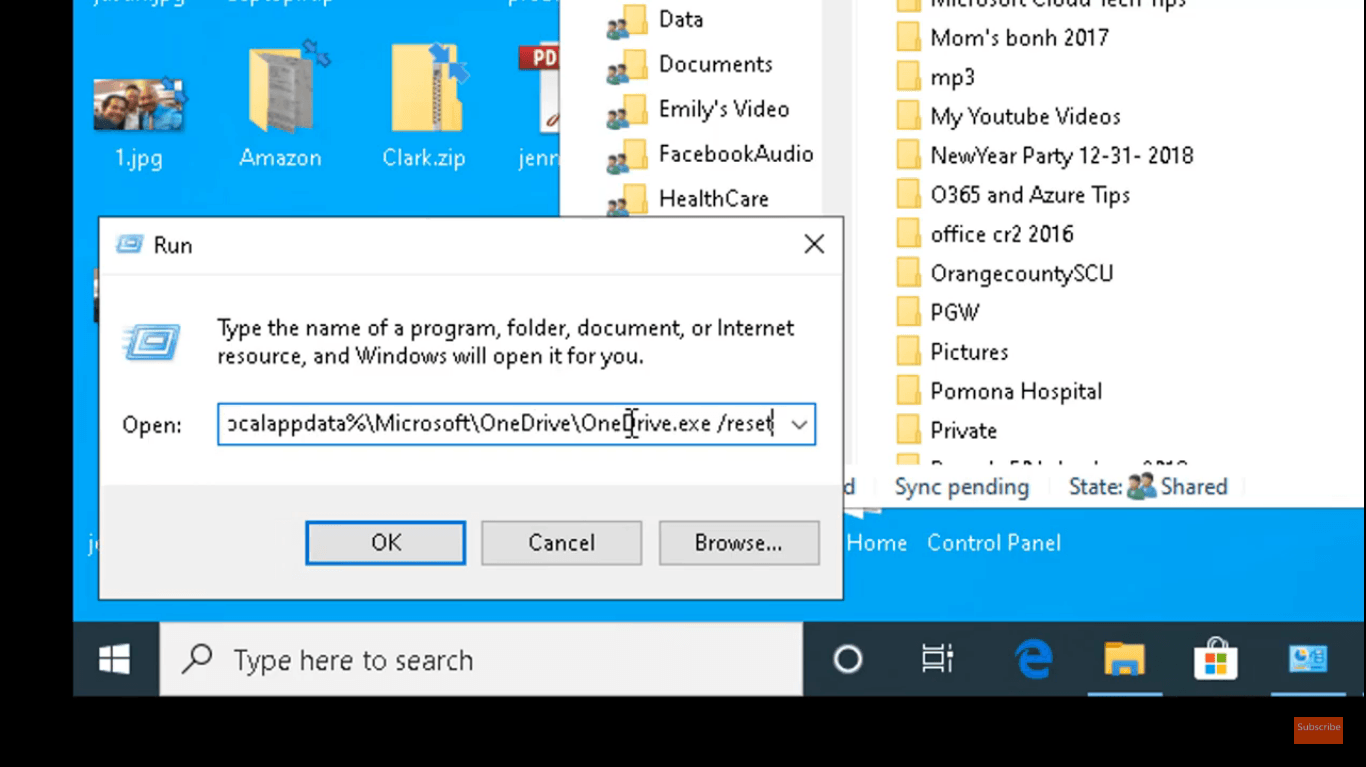Click inside the Open command text field
Image resolution: width=1366 pixels, height=767 pixels.
(x=500, y=425)
